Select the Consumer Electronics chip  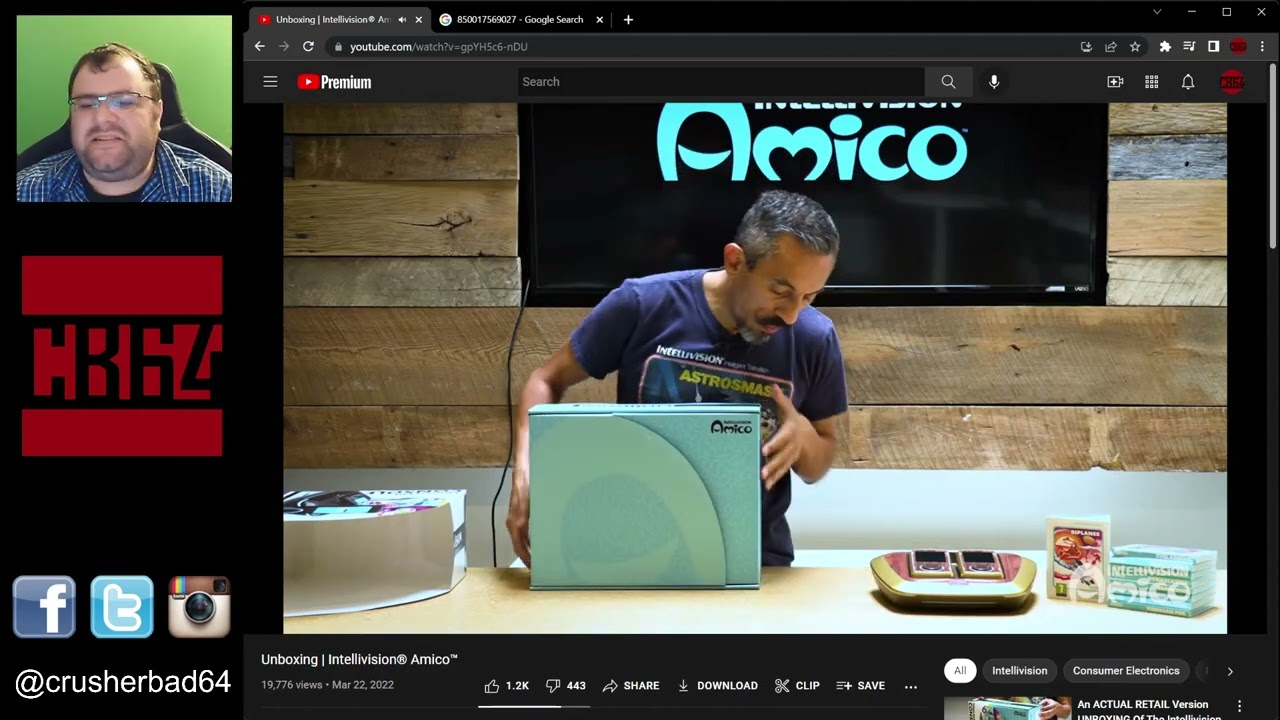click(1126, 671)
